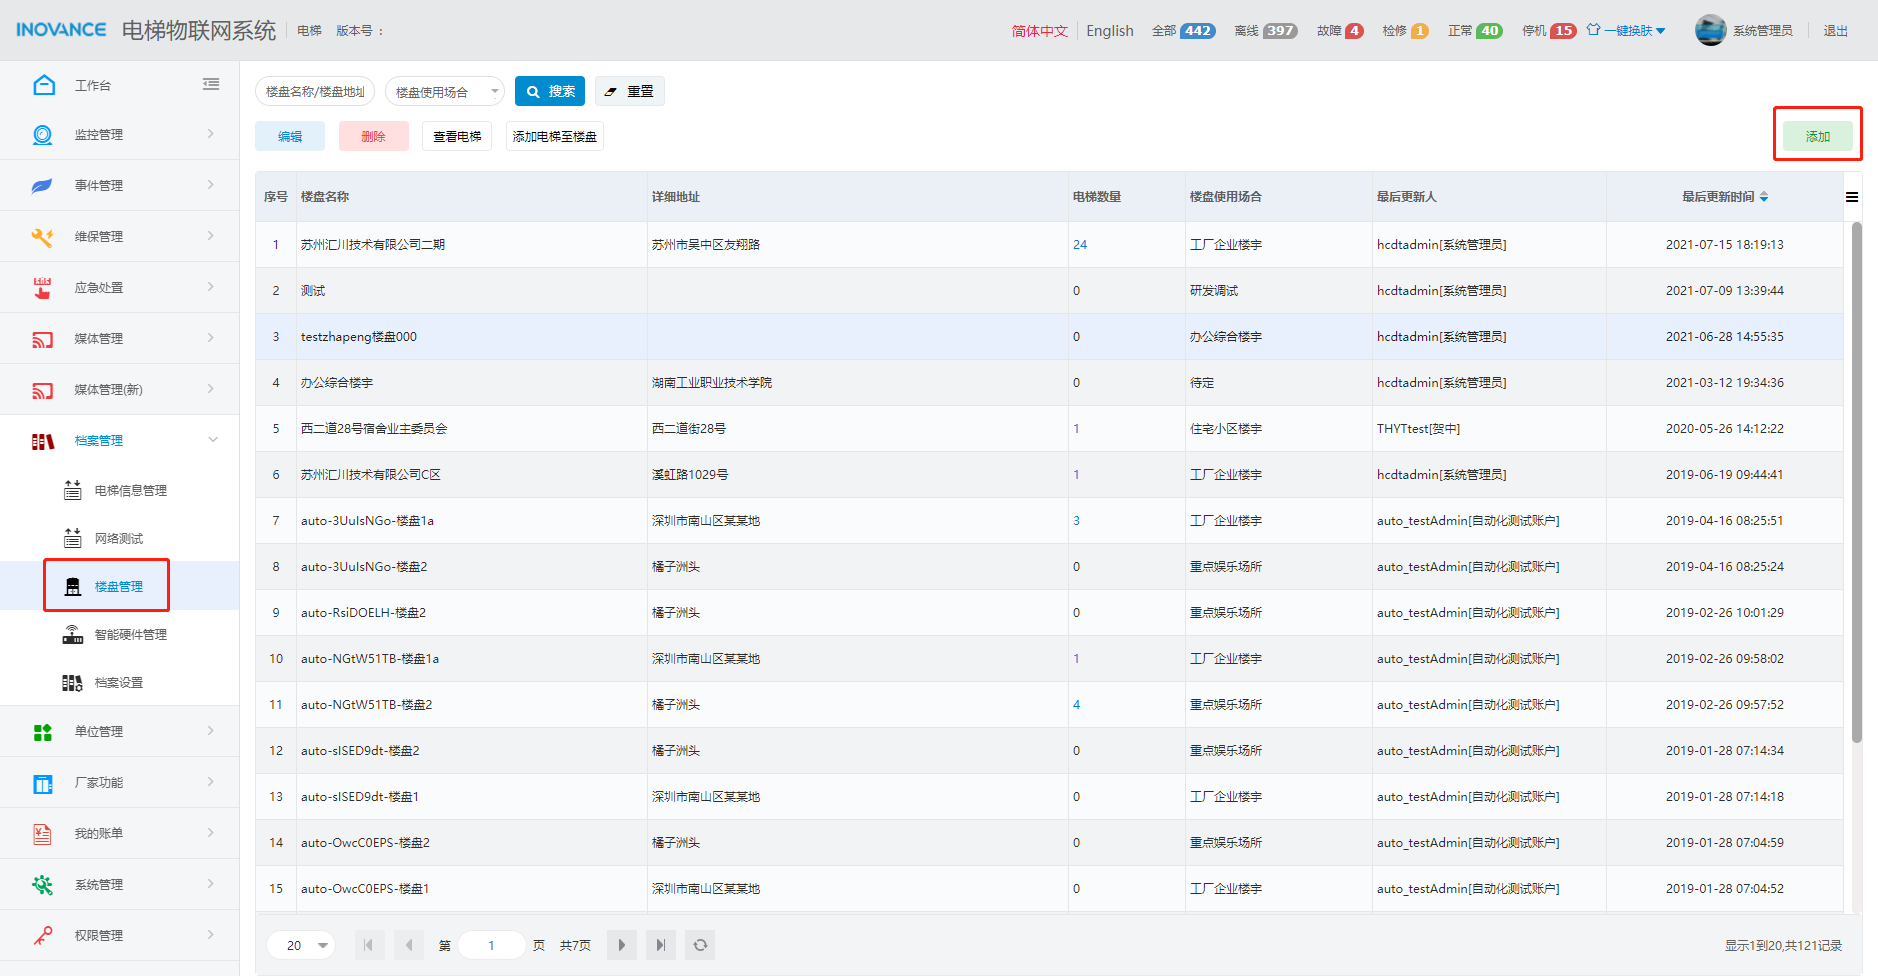Click the table vertical scrollbar

click(x=1856, y=480)
